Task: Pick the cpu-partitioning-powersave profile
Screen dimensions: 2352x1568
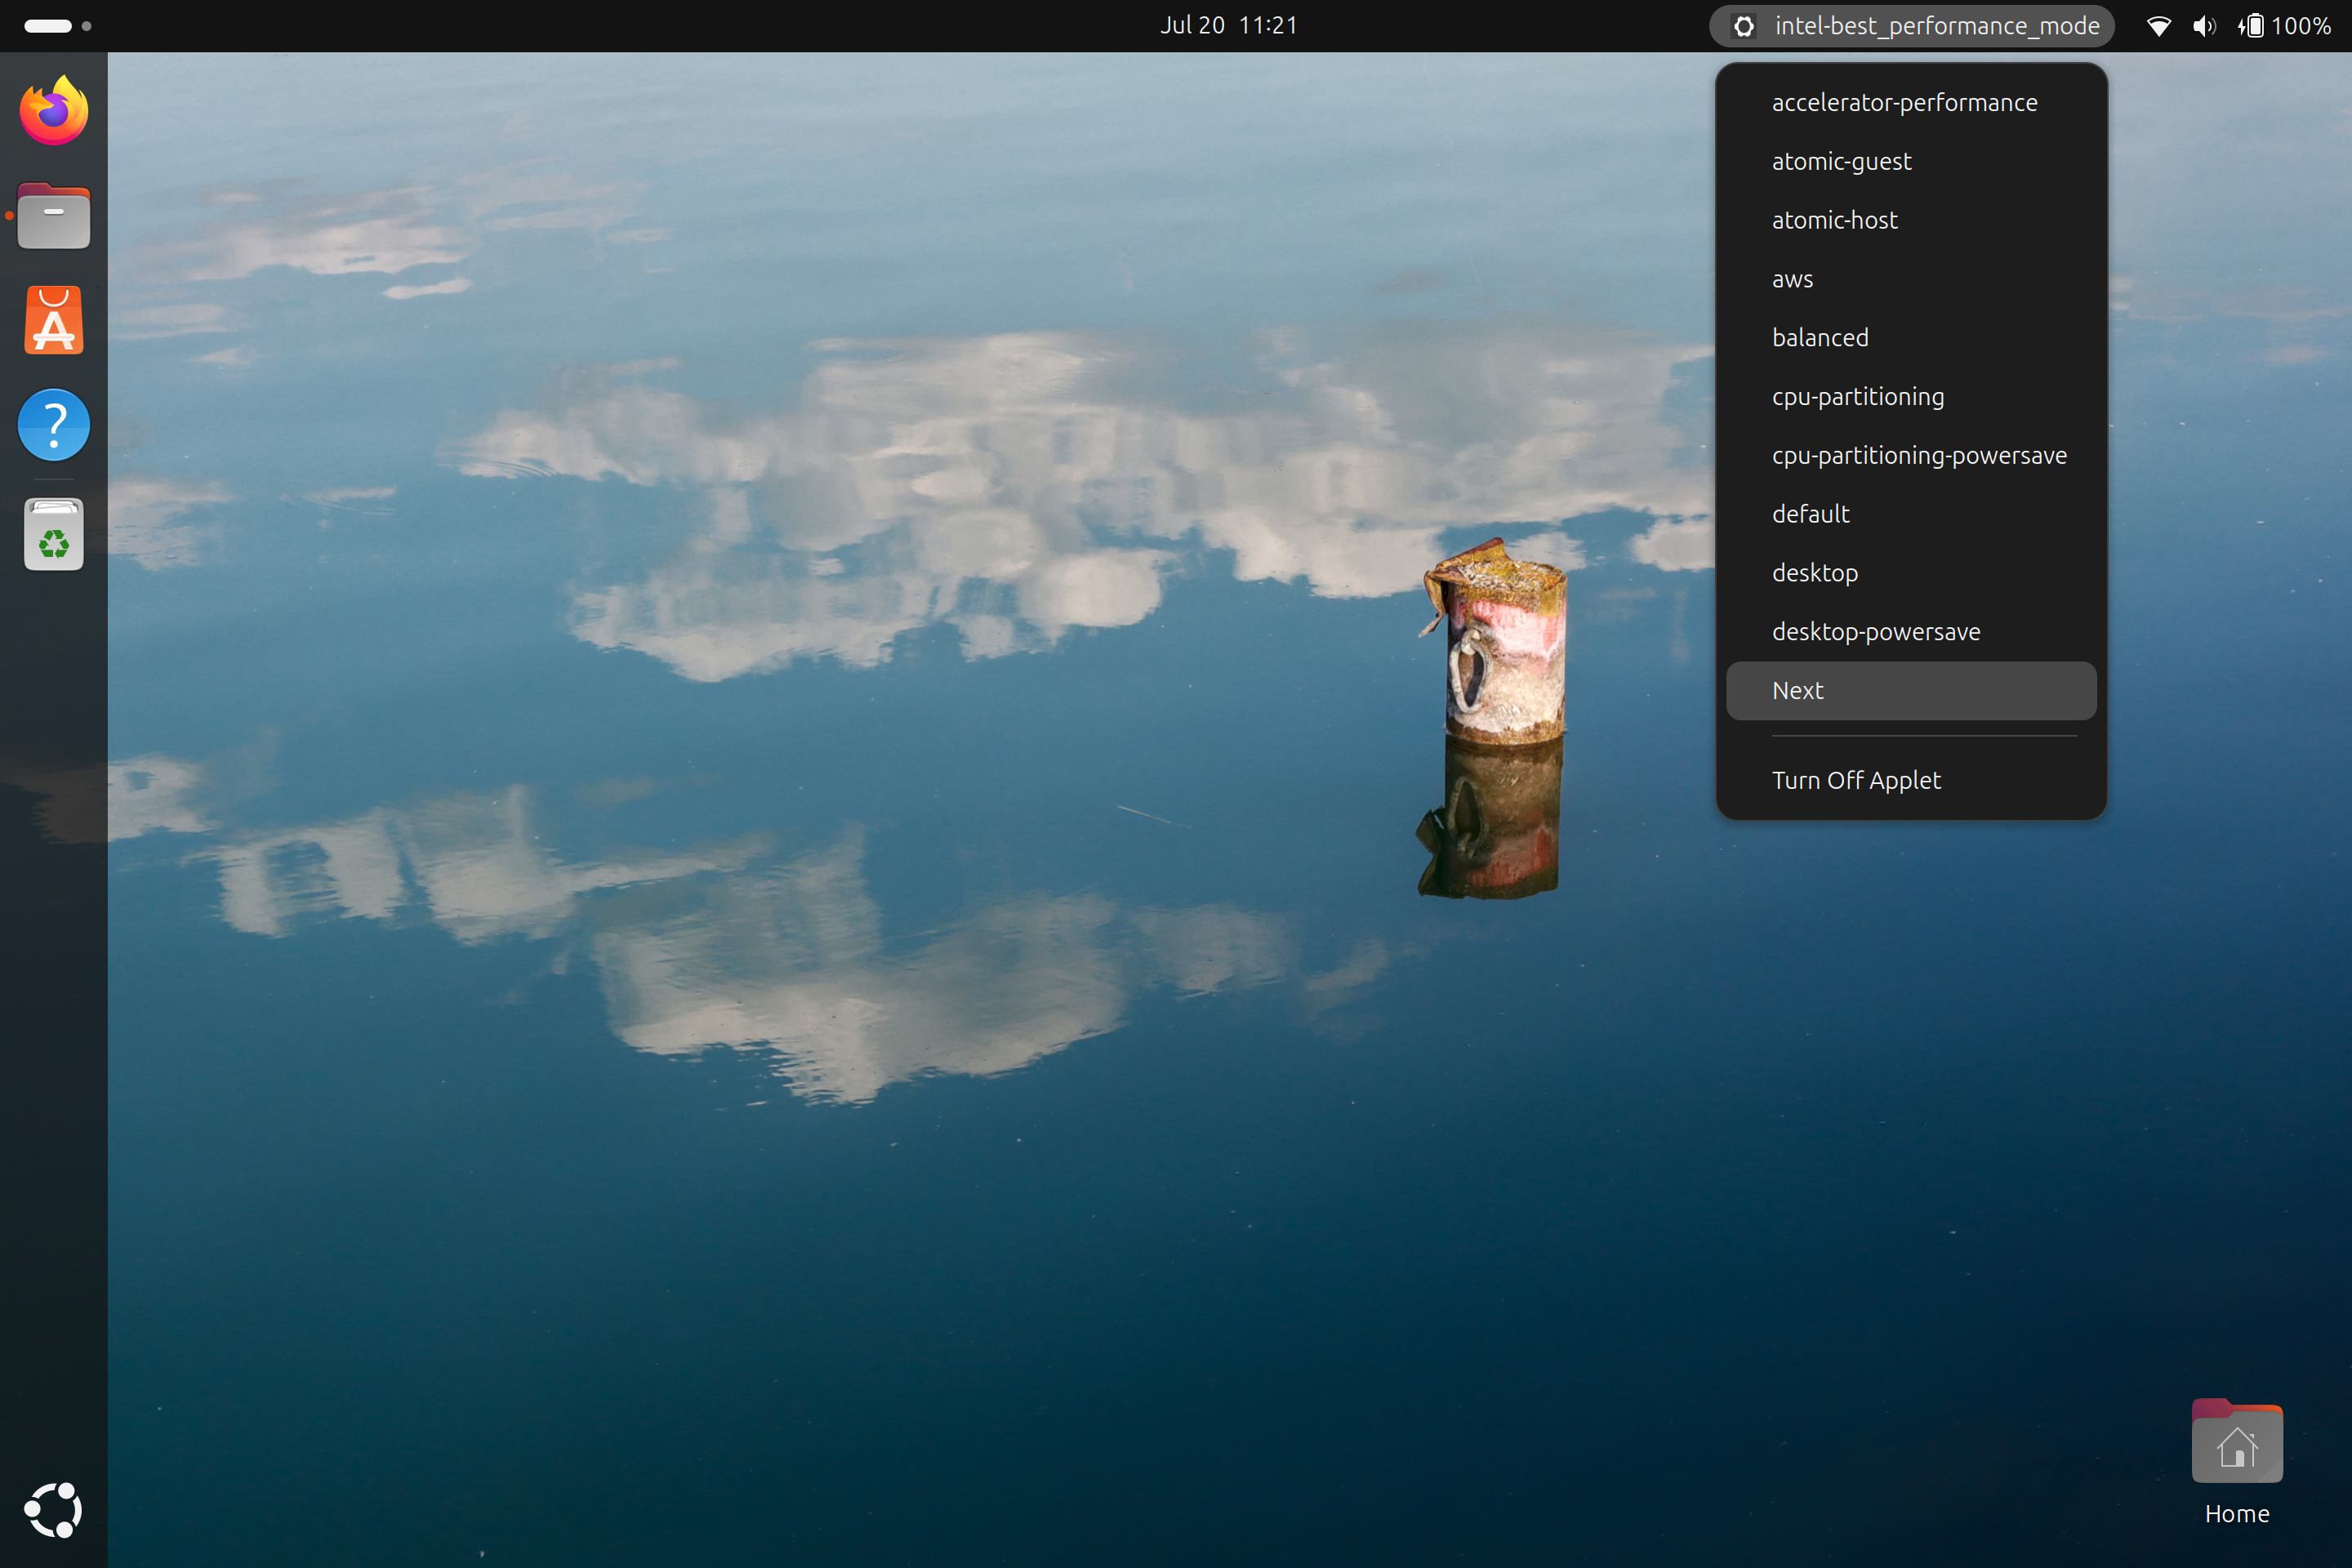Action: pyautogui.click(x=1918, y=456)
